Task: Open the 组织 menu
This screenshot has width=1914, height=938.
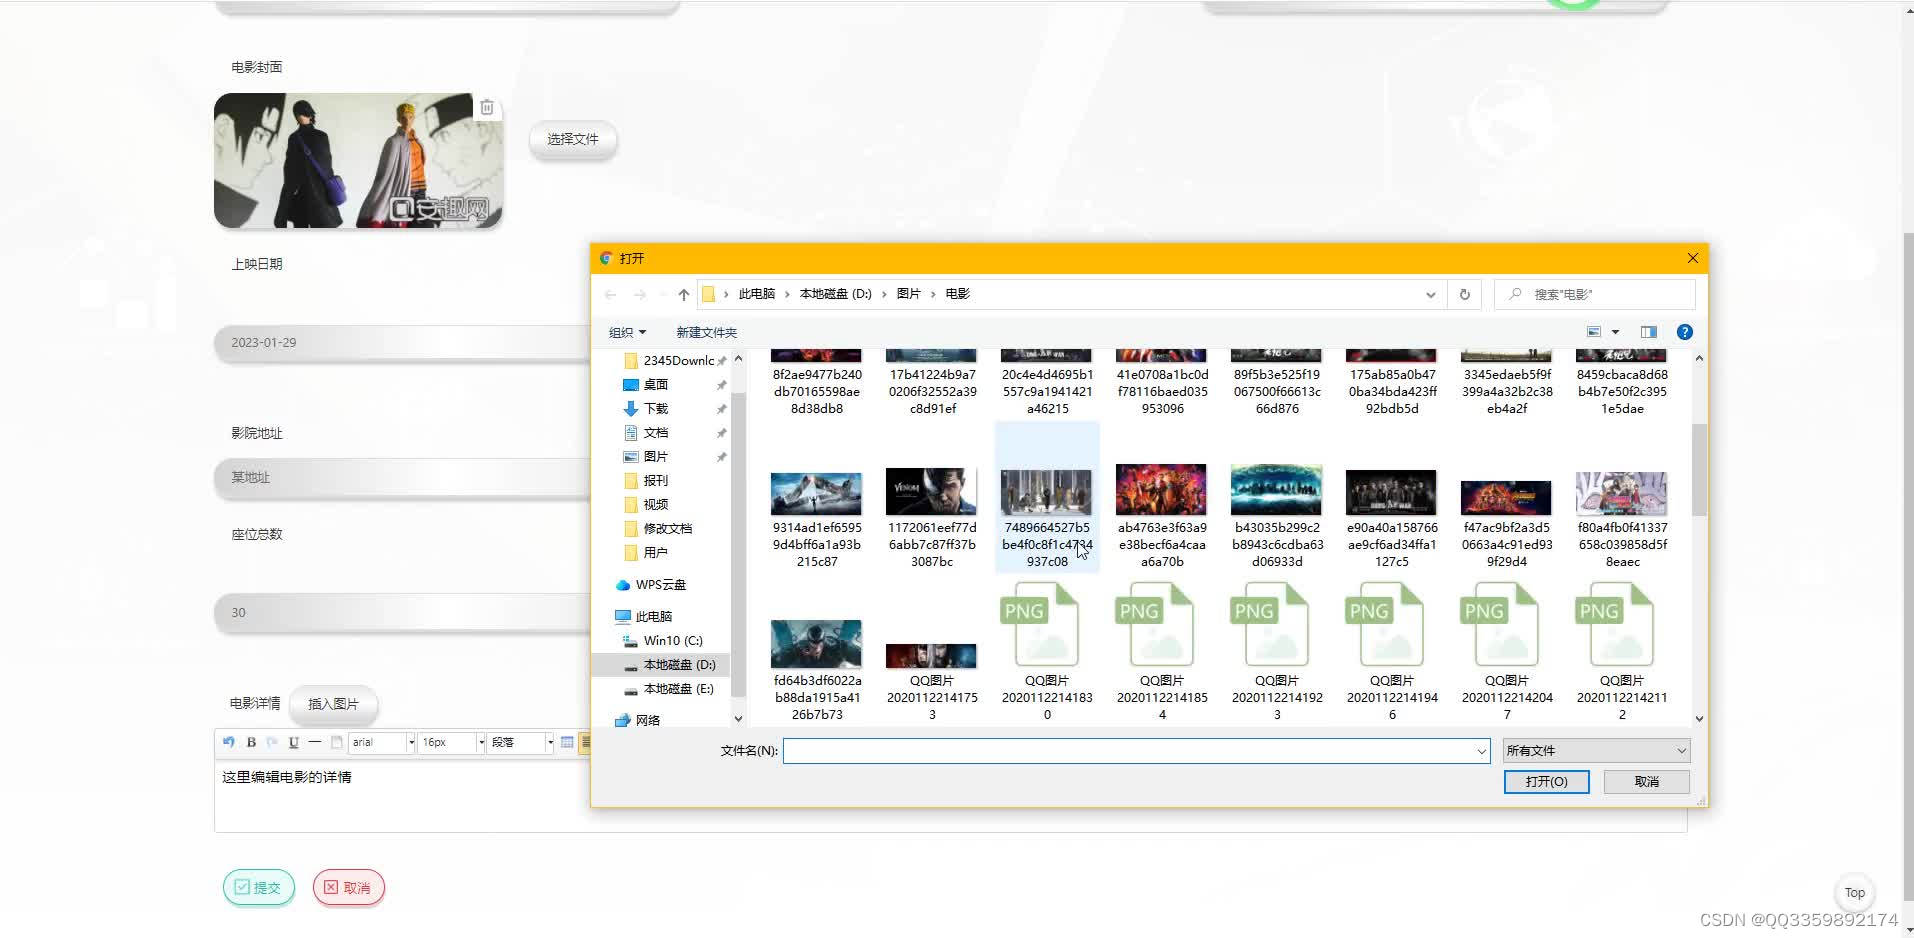Action: 627,332
